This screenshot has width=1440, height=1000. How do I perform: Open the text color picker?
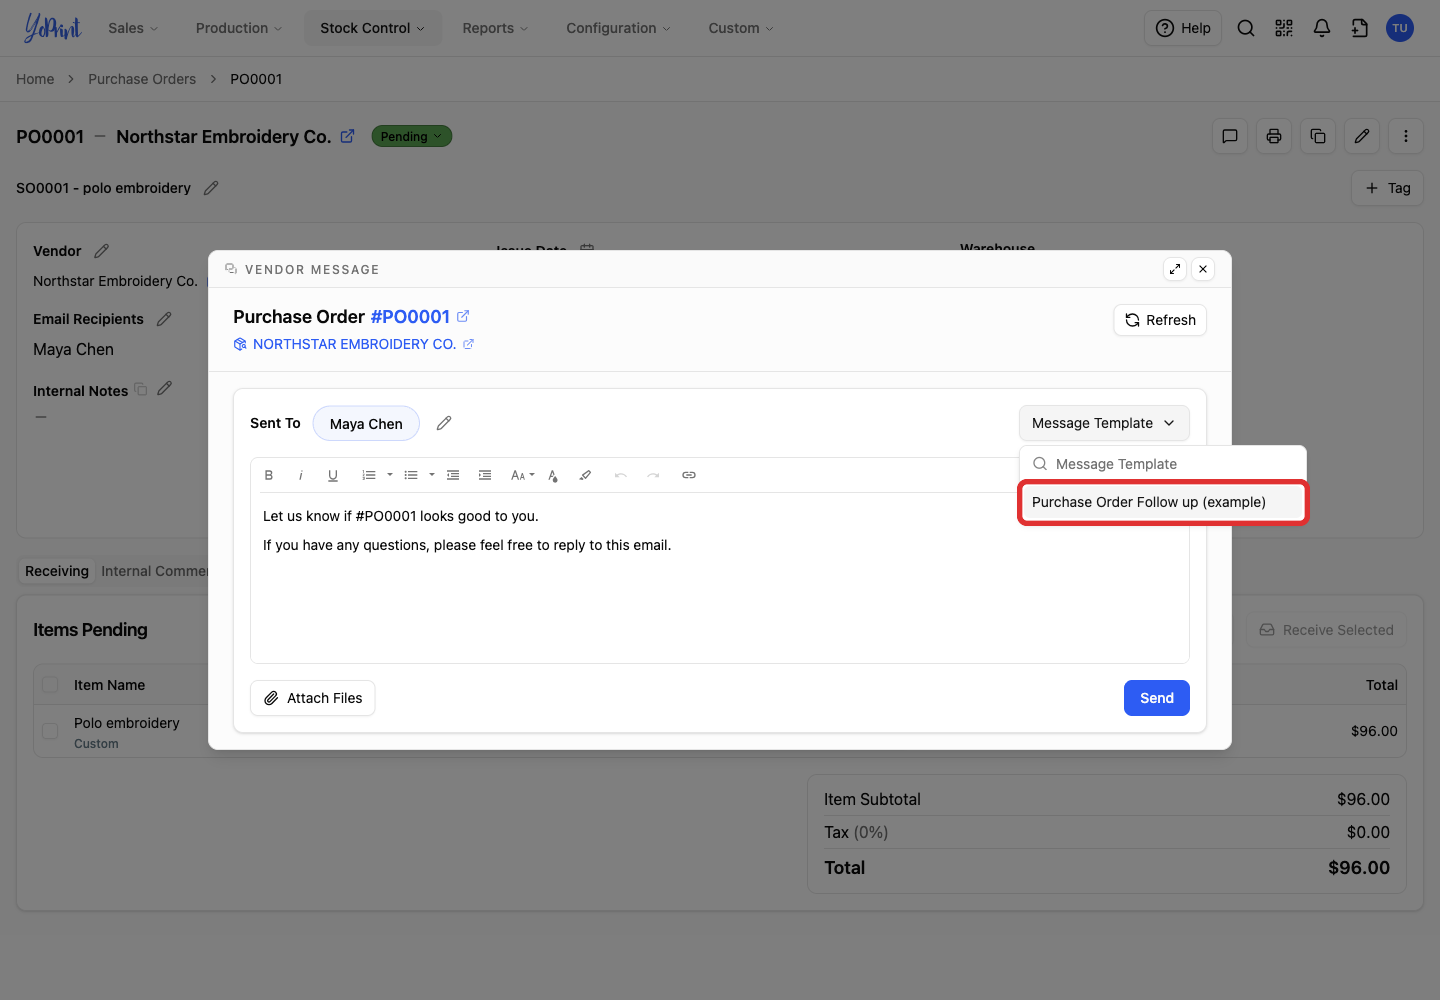(x=553, y=475)
